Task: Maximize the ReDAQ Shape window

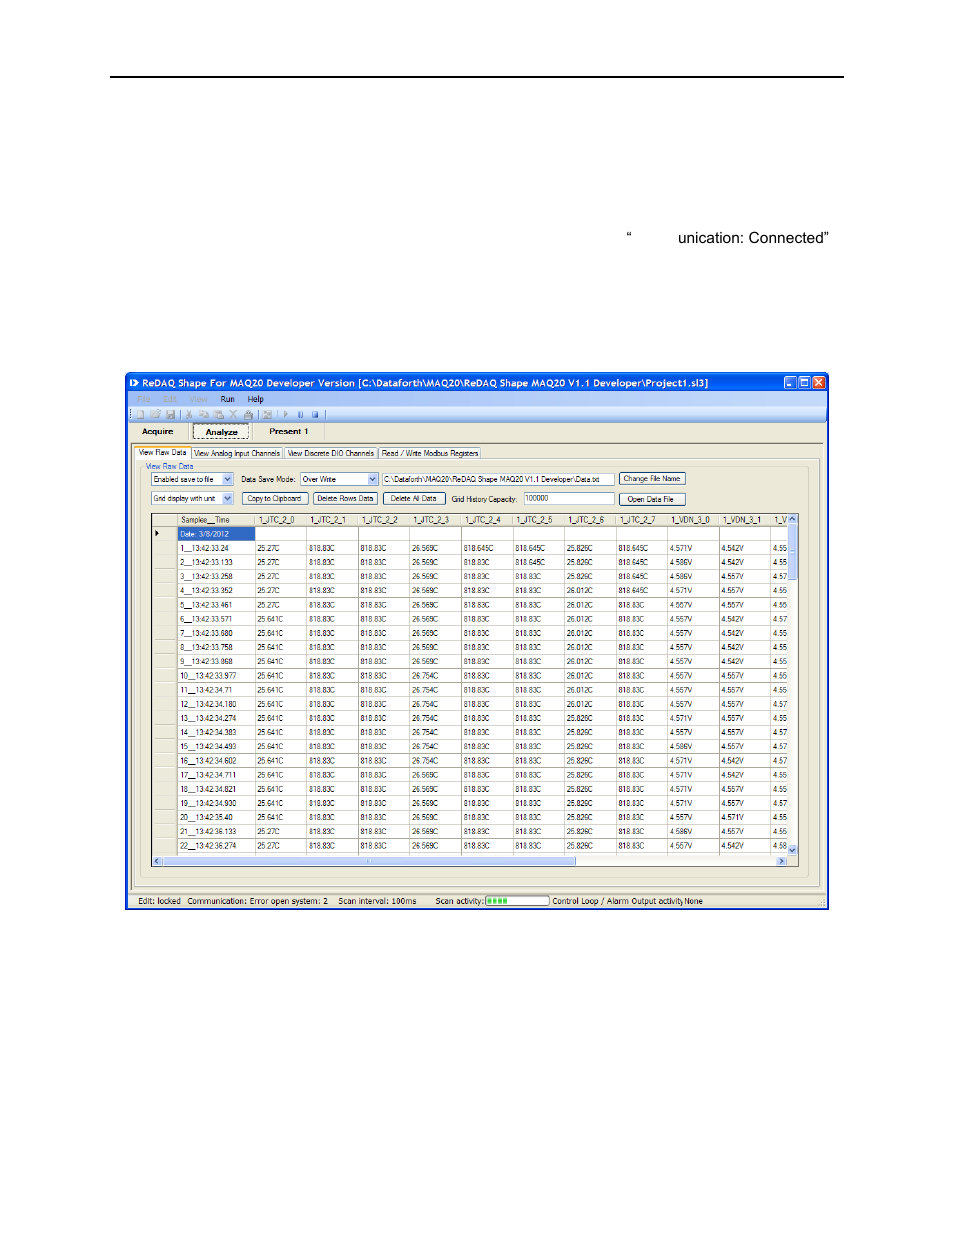Action: [804, 382]
